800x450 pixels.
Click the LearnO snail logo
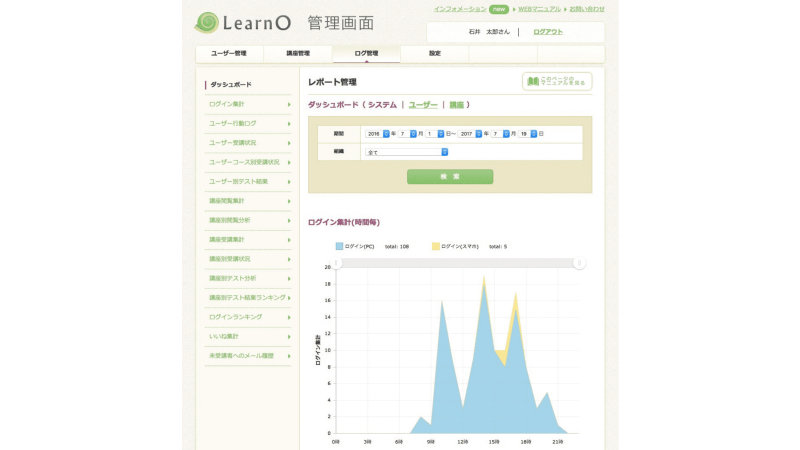click(x=207, y=22)
